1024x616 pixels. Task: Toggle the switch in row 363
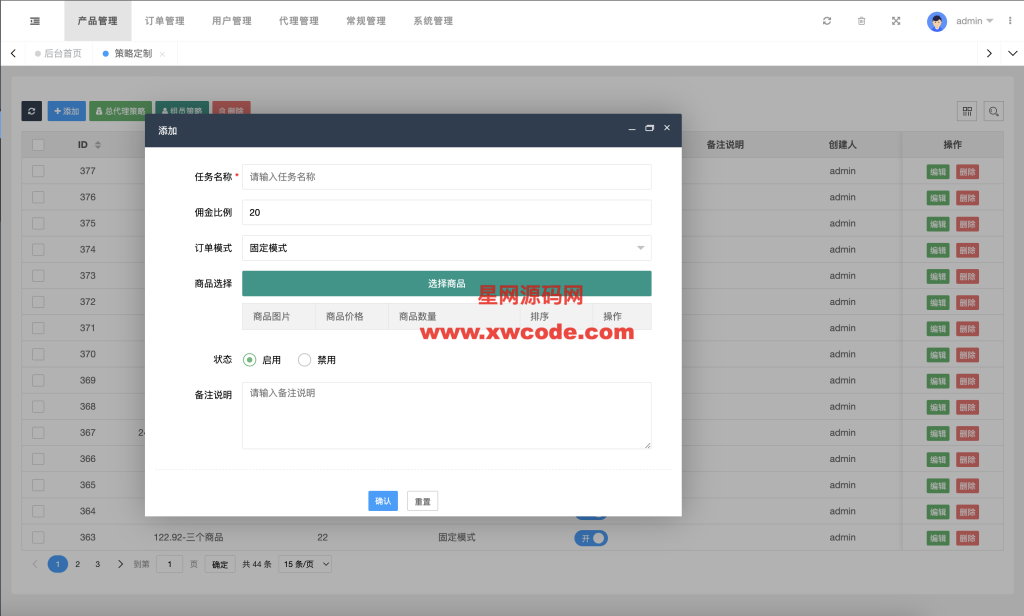pyautogui.click(x=591, y=538)
